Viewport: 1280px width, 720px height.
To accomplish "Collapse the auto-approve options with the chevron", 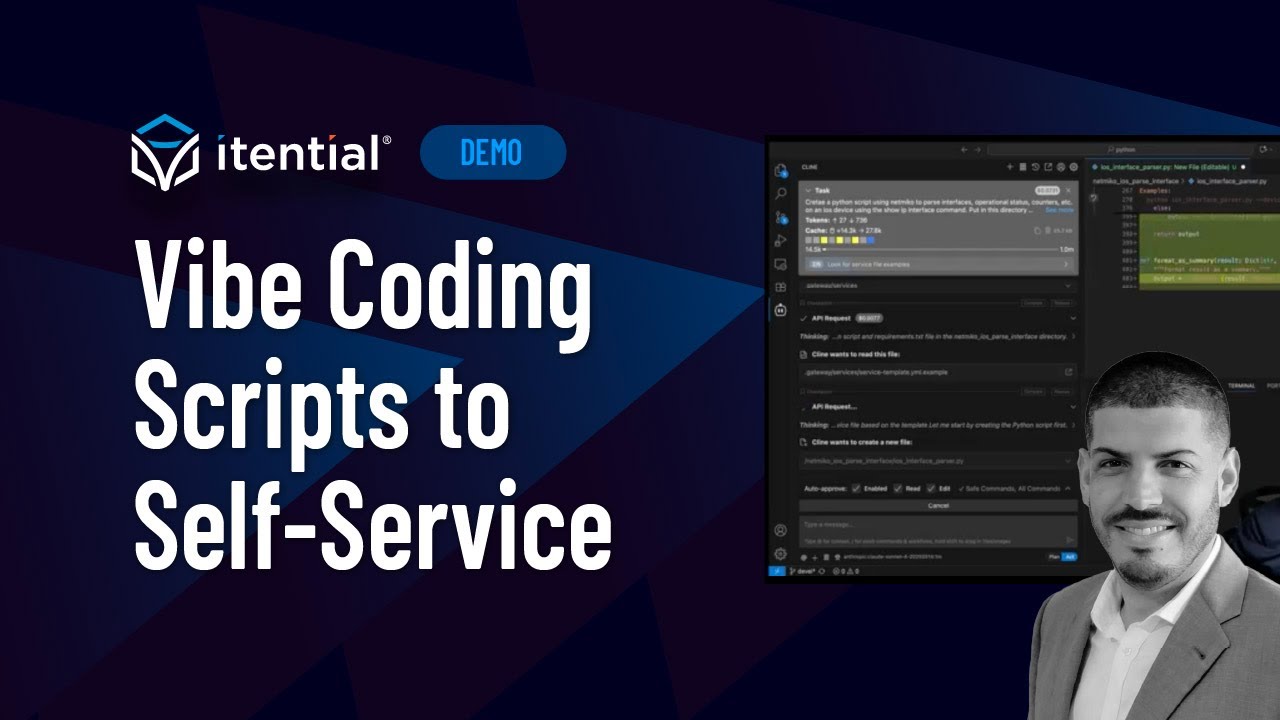I will pyautogui.click(x=1068, y=489).
